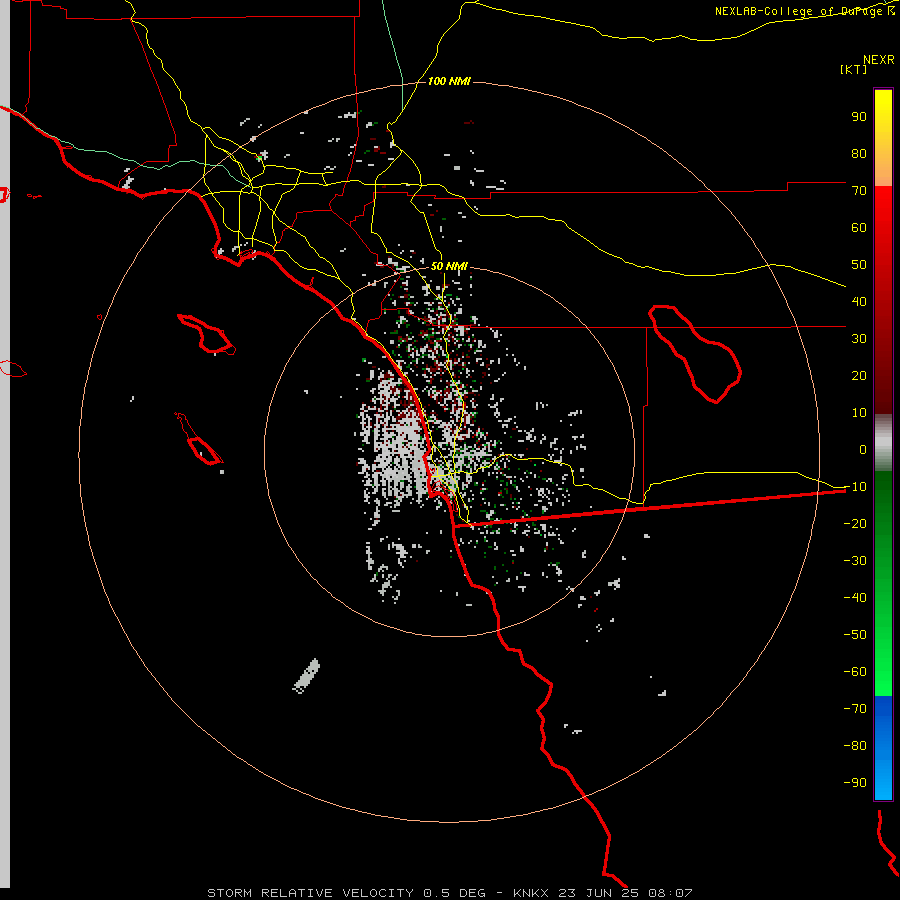Click the "NEXLAB-College of DuPage" credit text
The width and height of the screenshot is (900, 900).
tap(798, 11)
